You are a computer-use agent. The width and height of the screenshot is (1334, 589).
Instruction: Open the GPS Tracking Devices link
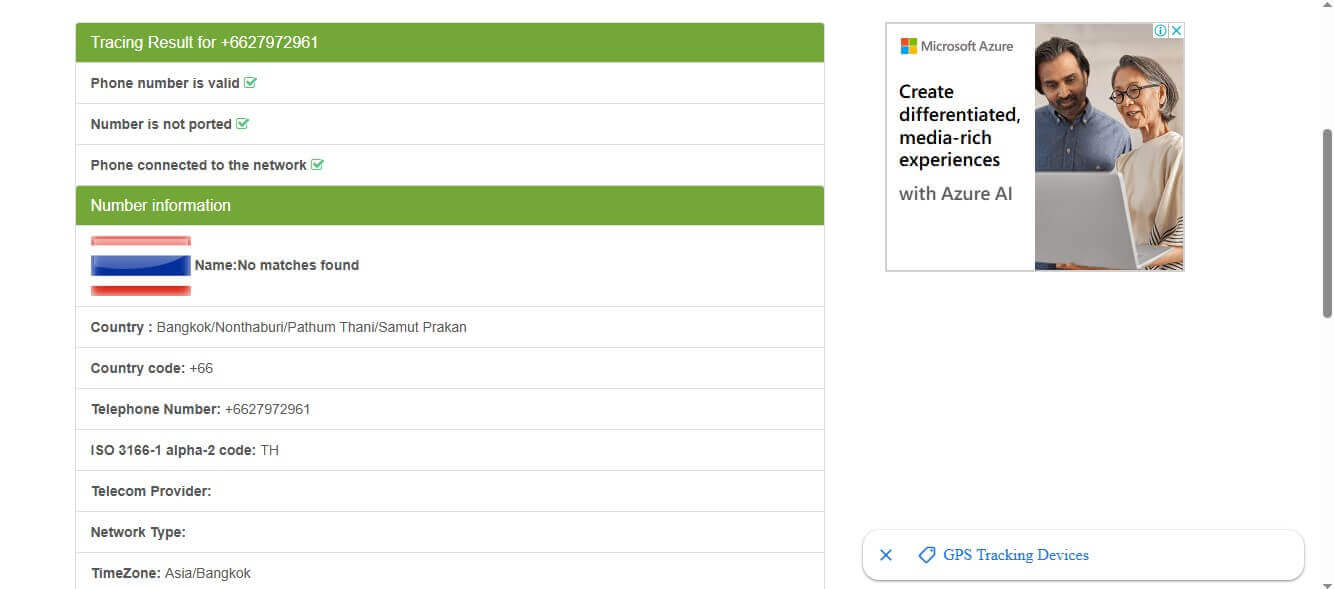[1016, 555]
